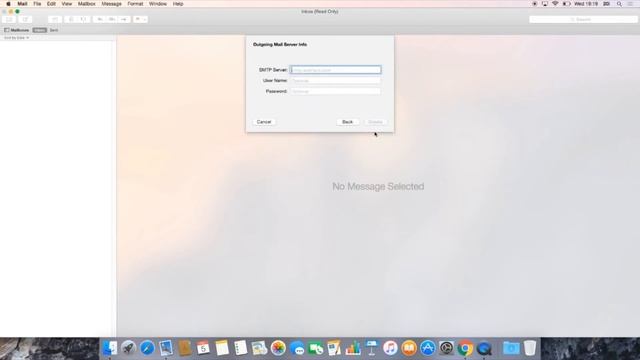Viewport: 640px width, 360px height.
Task: Open the File menu
Action: 37,4
